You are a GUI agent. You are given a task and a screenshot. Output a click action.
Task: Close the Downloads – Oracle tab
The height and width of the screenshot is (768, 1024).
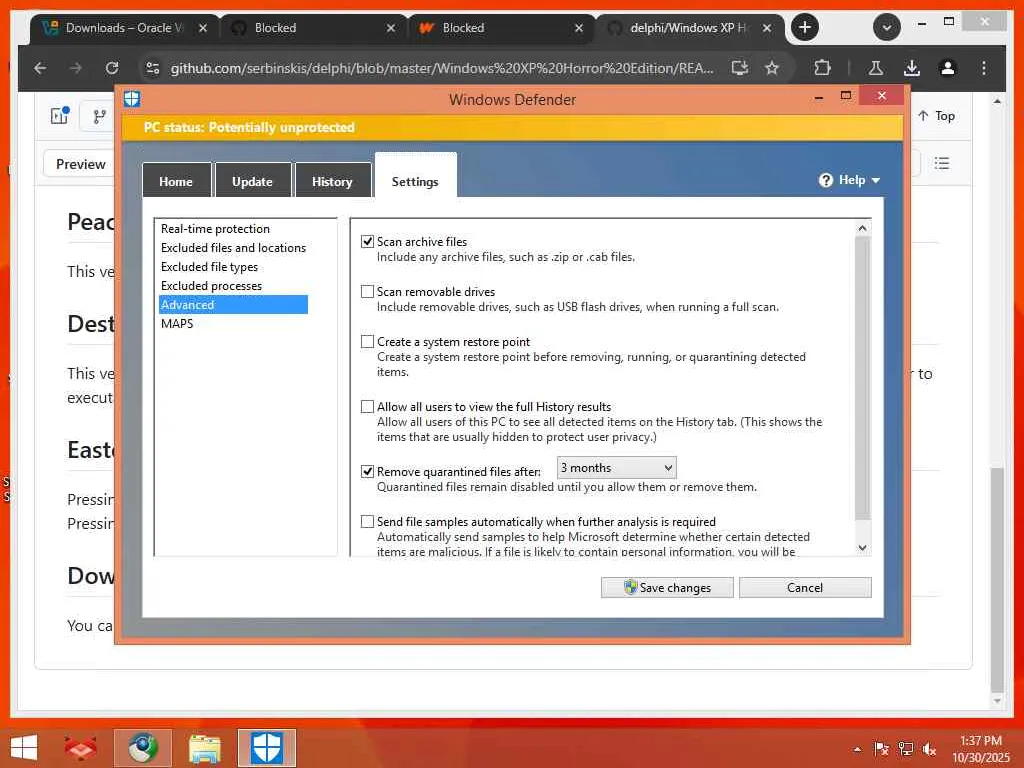pos(203,28)
